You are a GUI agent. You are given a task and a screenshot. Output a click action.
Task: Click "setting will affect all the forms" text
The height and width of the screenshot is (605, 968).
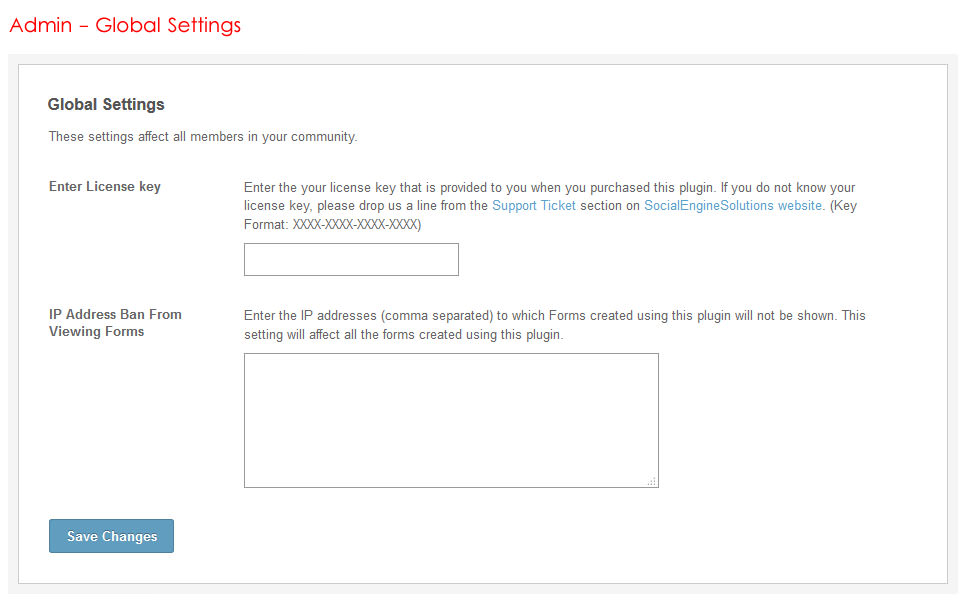coord(404,335)
